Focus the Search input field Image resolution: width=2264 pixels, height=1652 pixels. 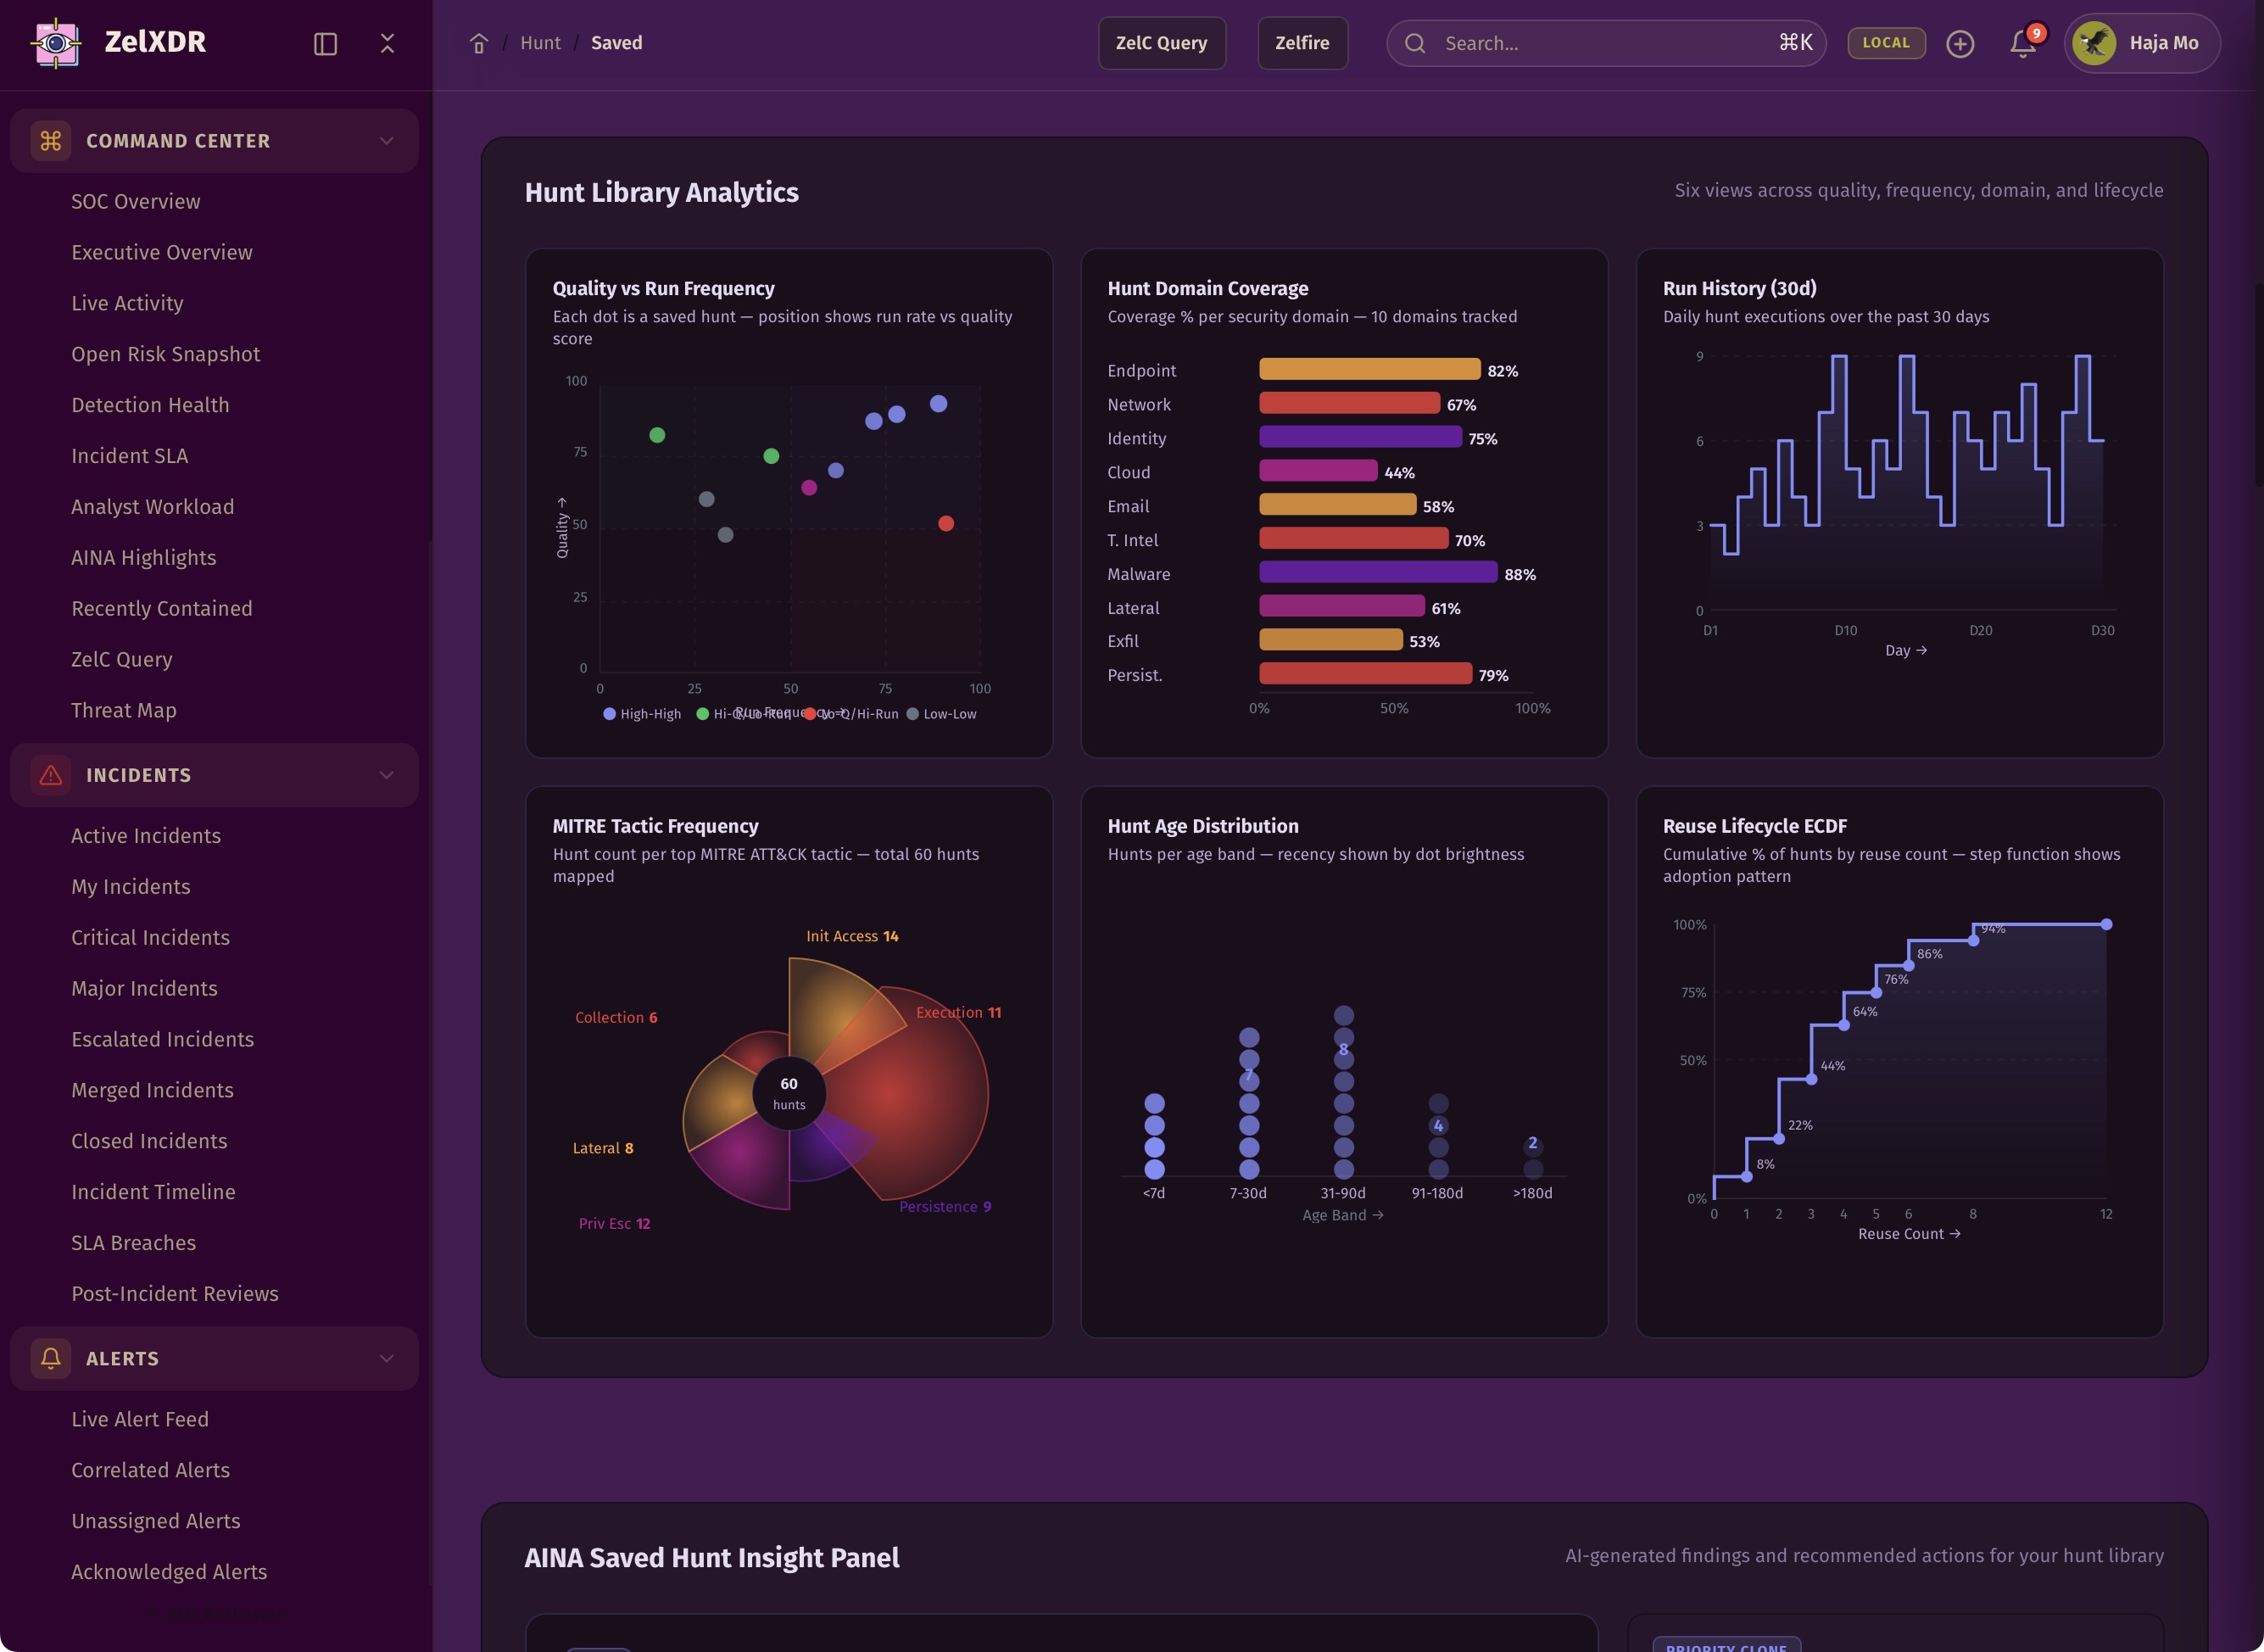1600,43
